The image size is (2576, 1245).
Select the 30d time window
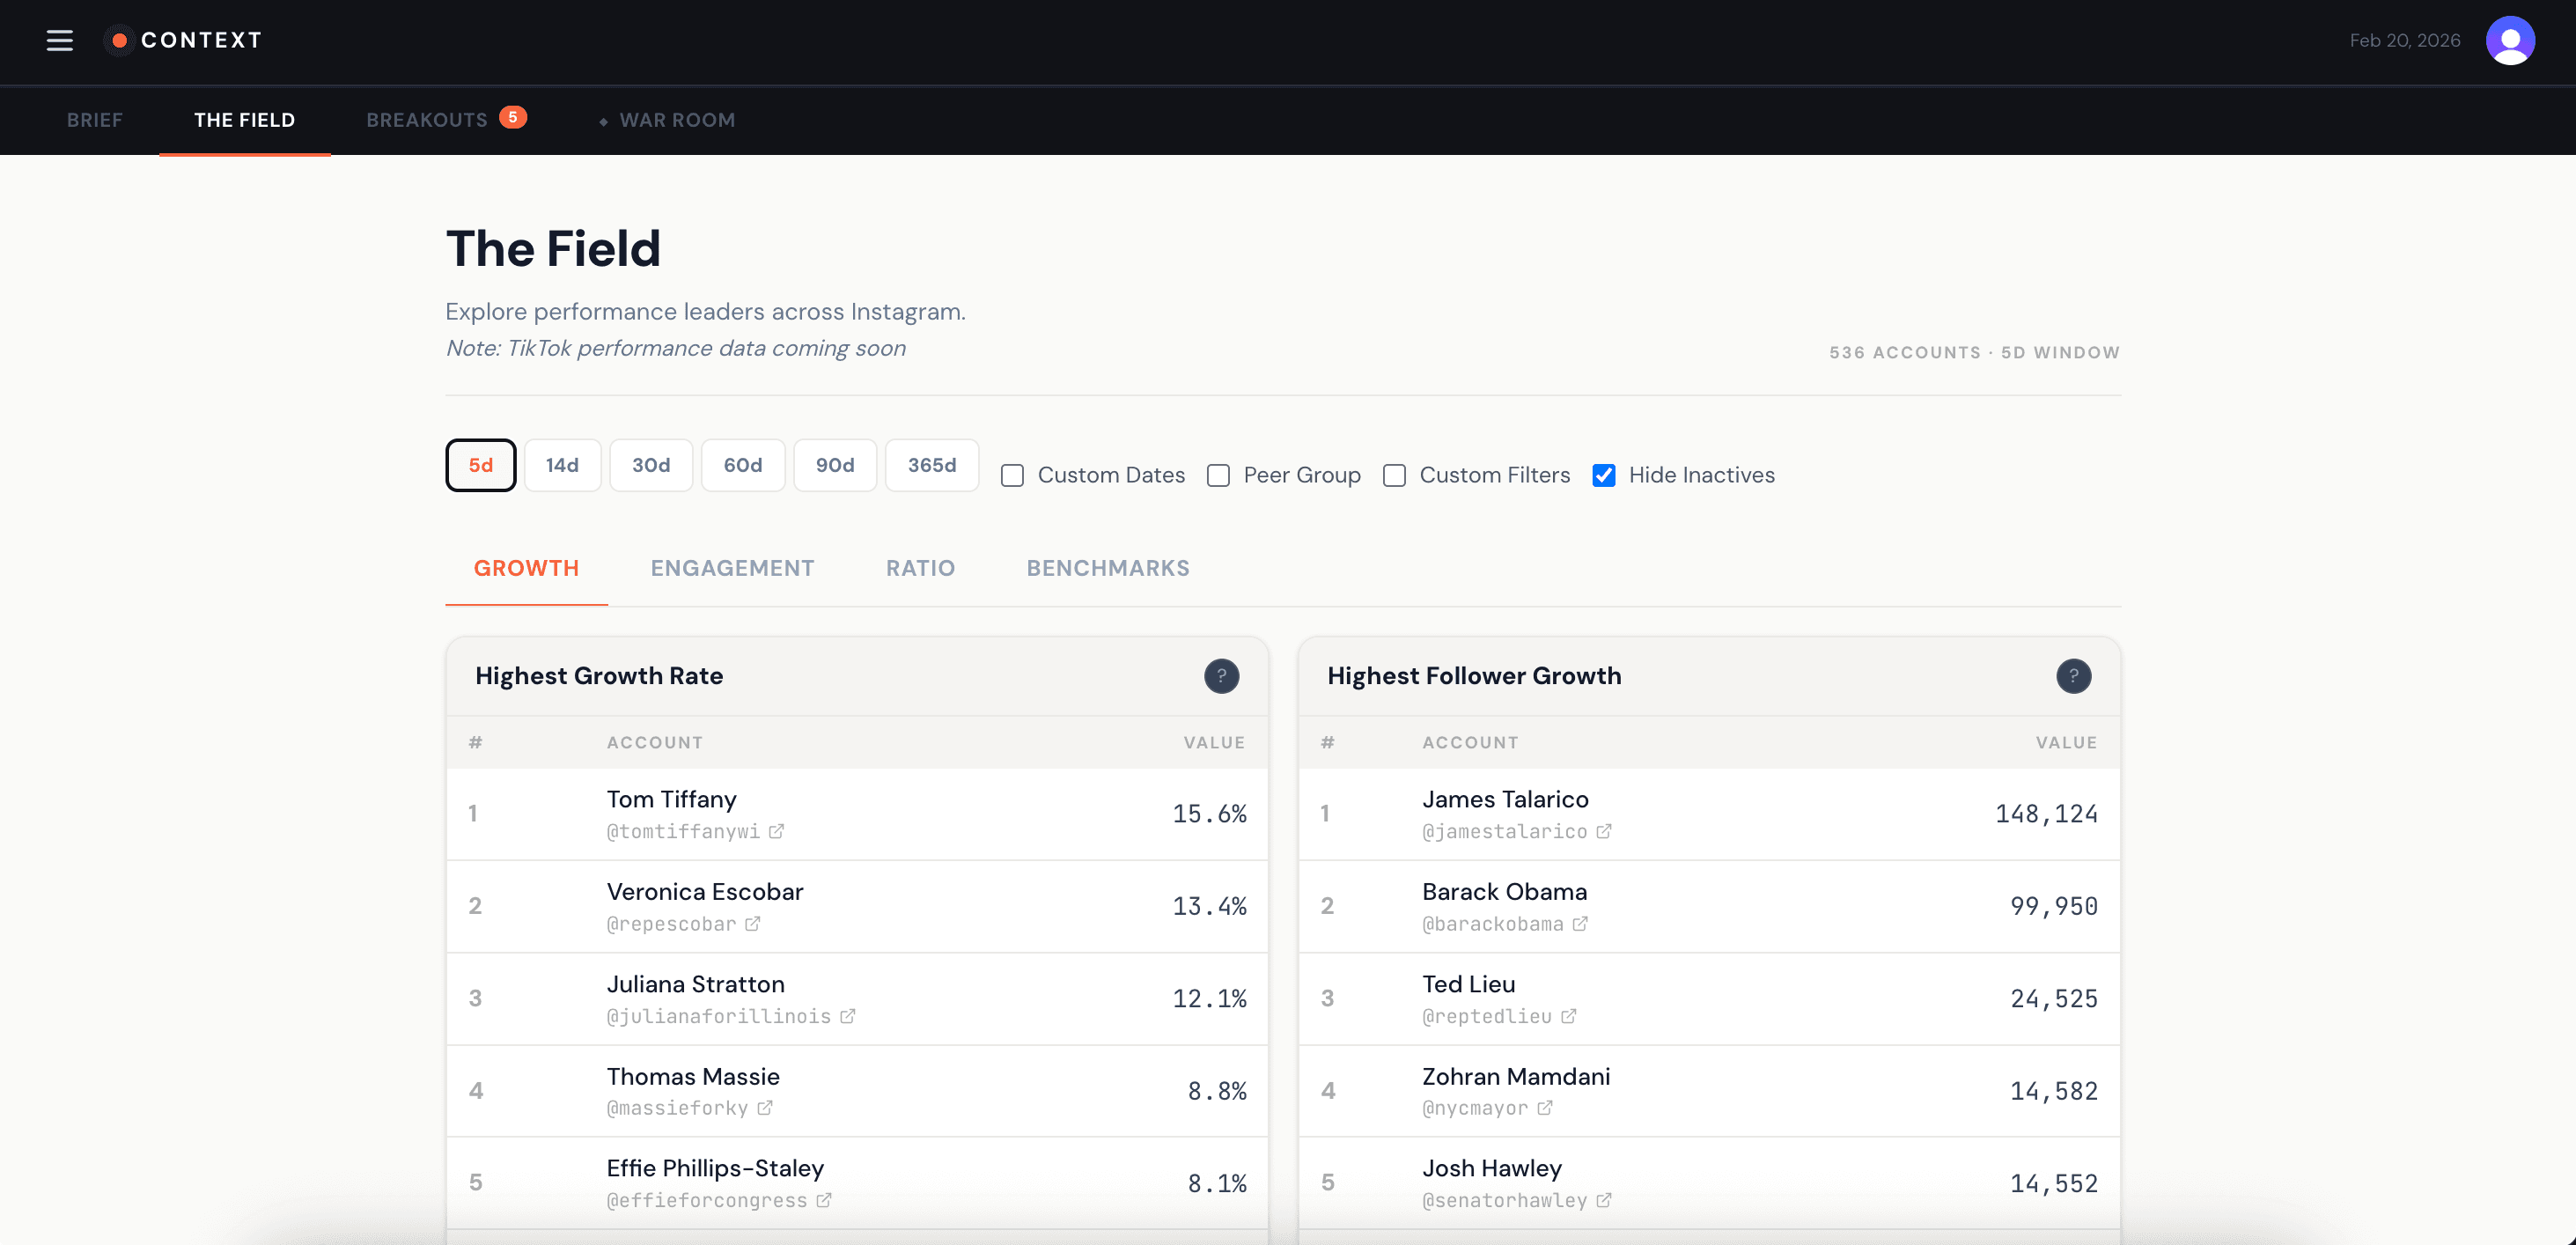click(650, 465)
